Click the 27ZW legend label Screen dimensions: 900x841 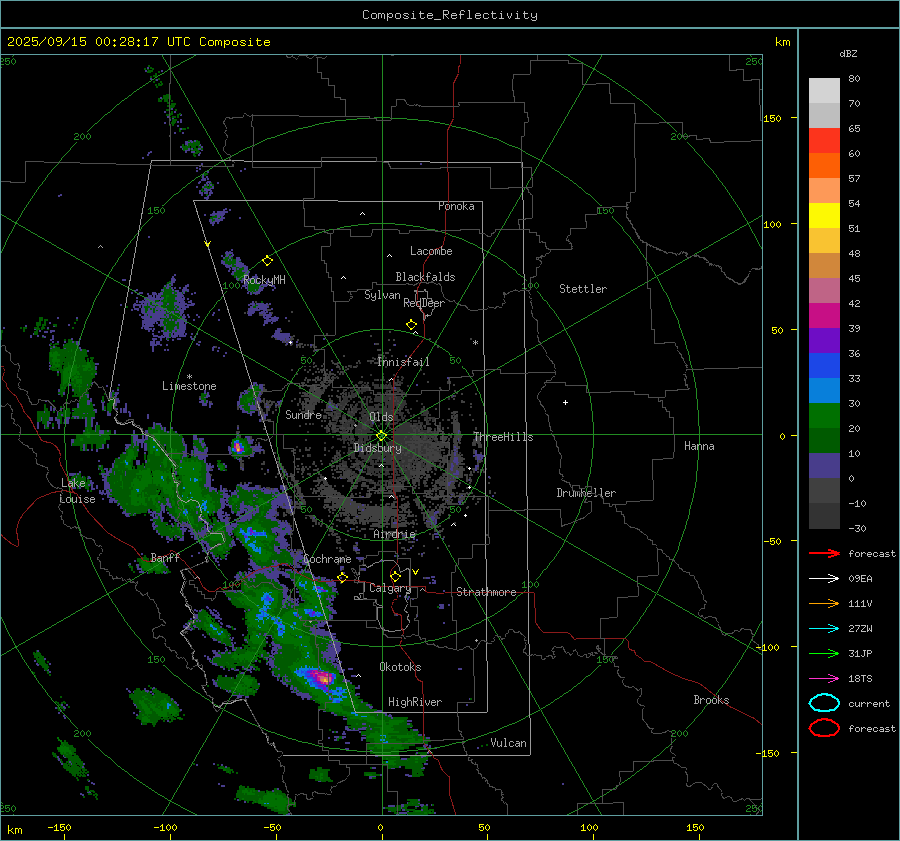click(860, 629)
